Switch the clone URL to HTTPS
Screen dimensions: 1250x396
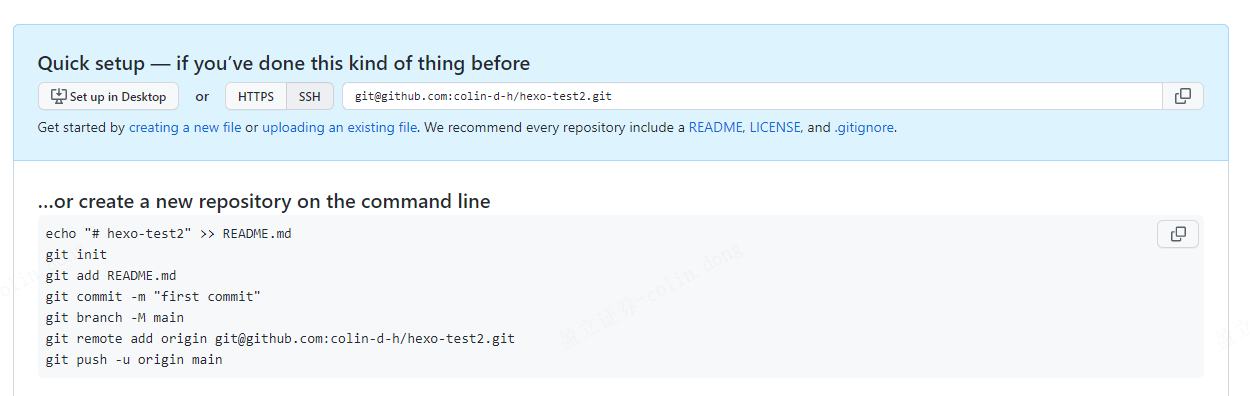point(256,97)
